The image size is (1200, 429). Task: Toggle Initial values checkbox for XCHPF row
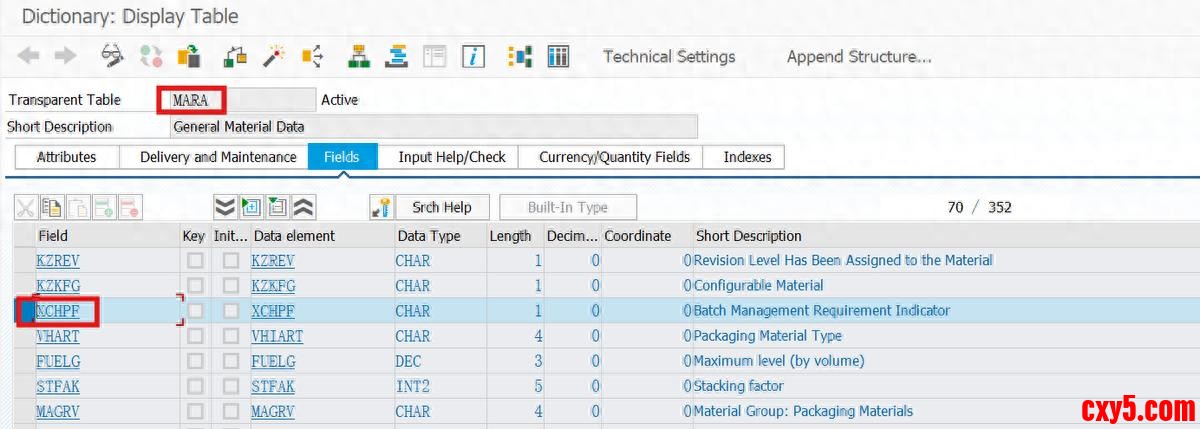click(231, 311)
